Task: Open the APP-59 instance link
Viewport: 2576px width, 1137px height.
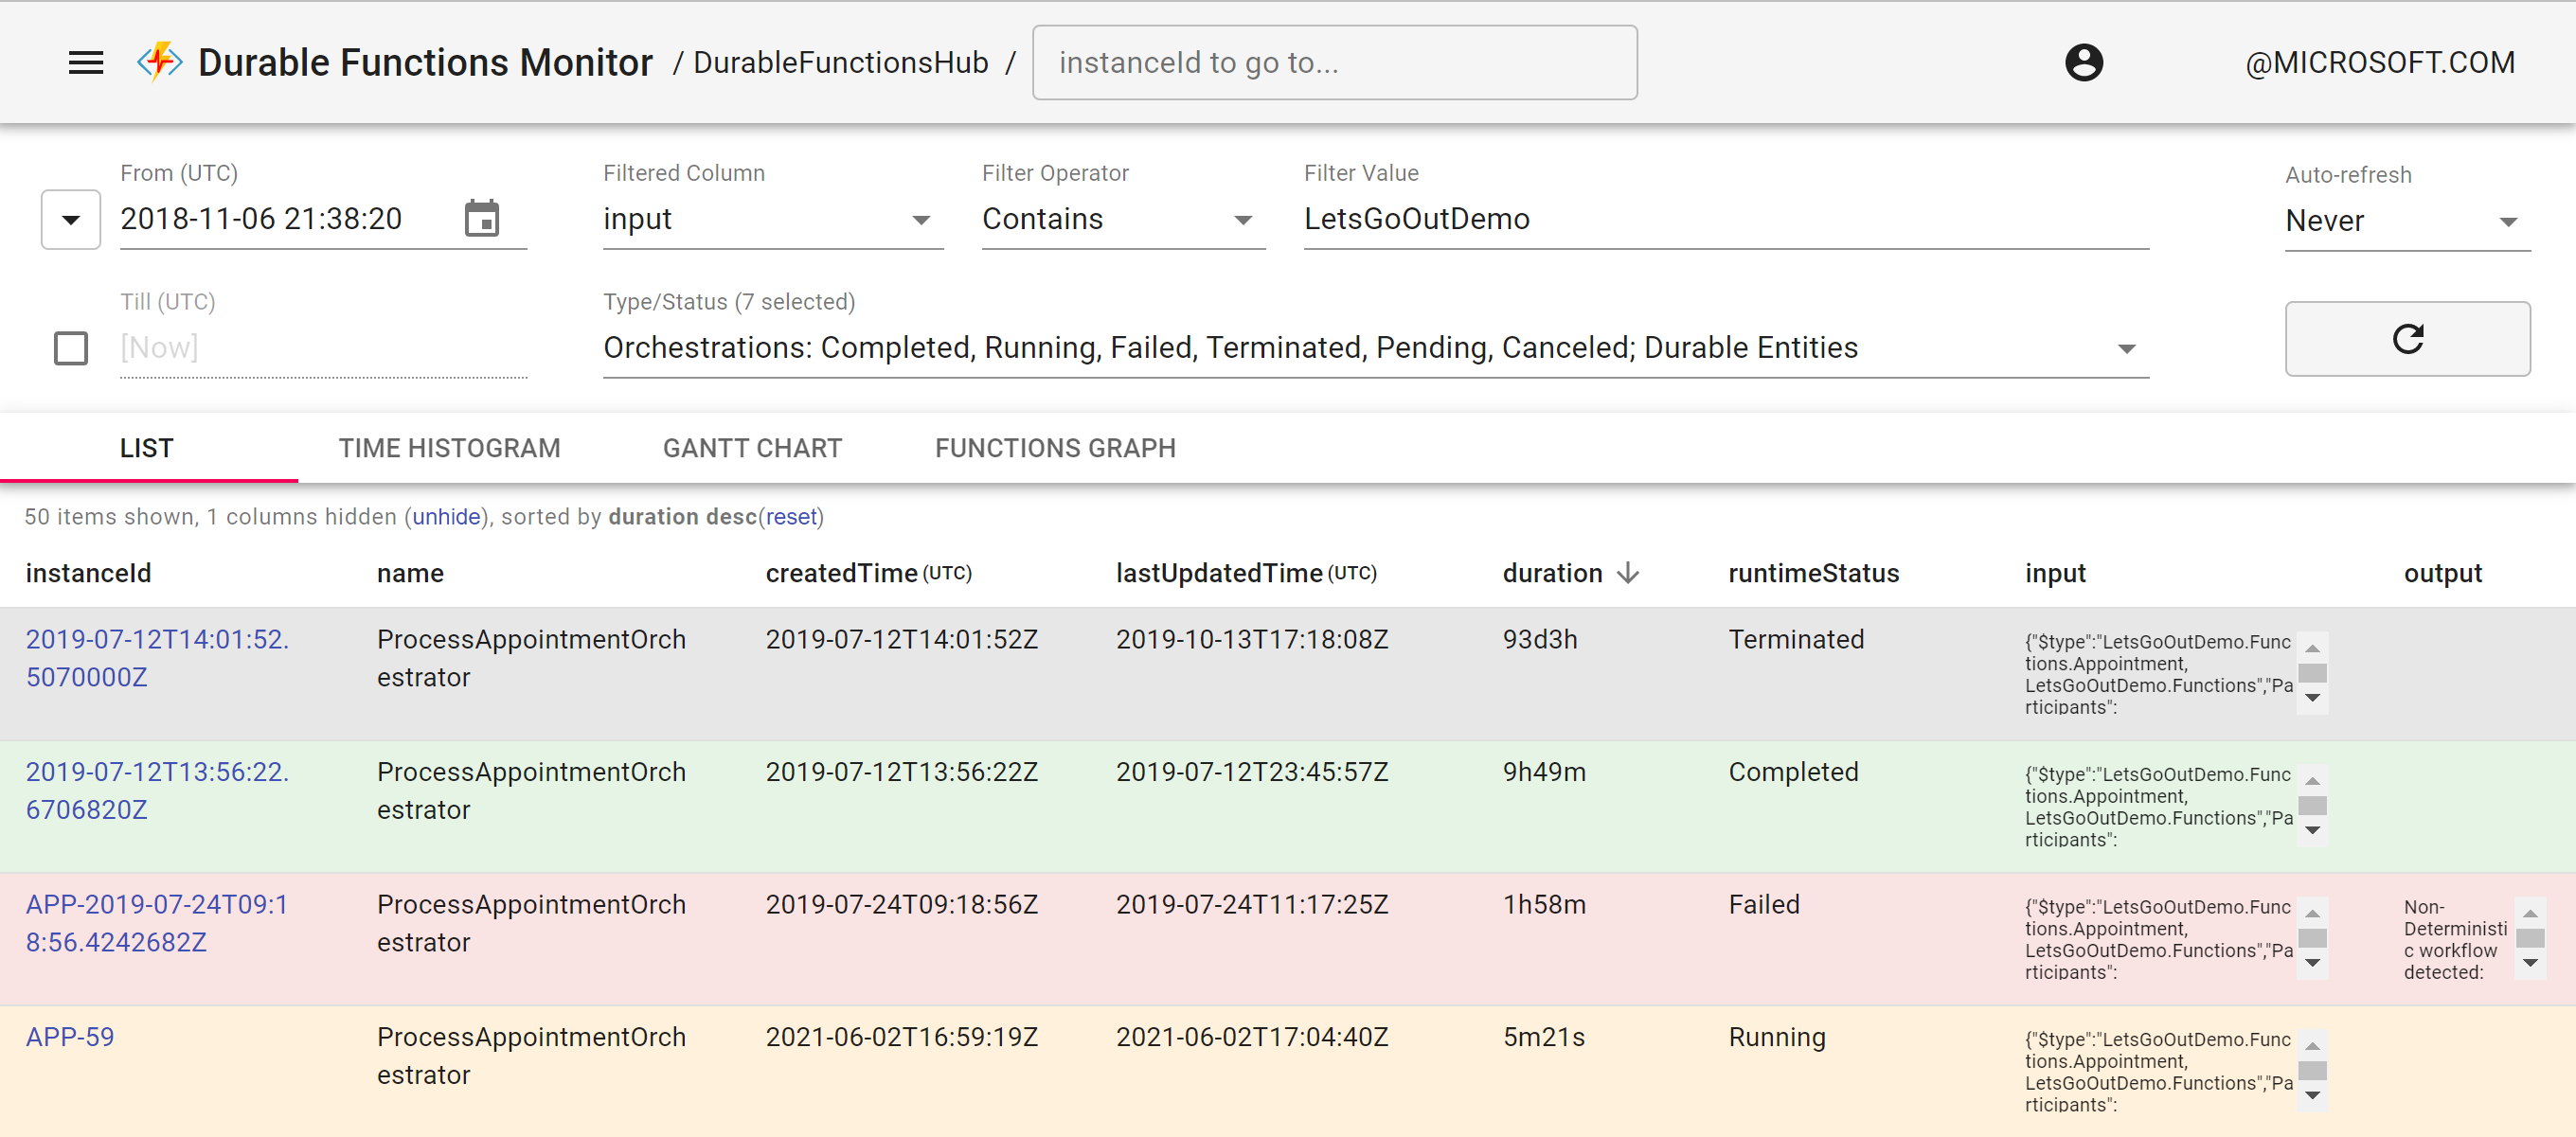Action: tap(70, 1037)
